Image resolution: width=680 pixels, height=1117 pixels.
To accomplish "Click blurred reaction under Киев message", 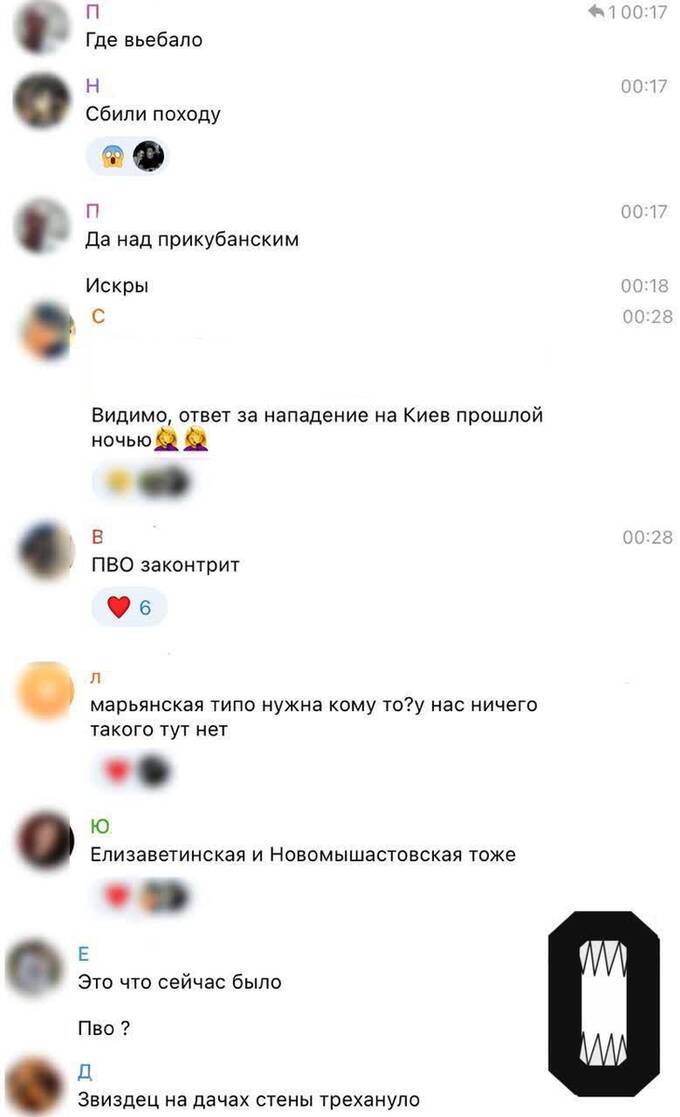I will tap(144, 482).
